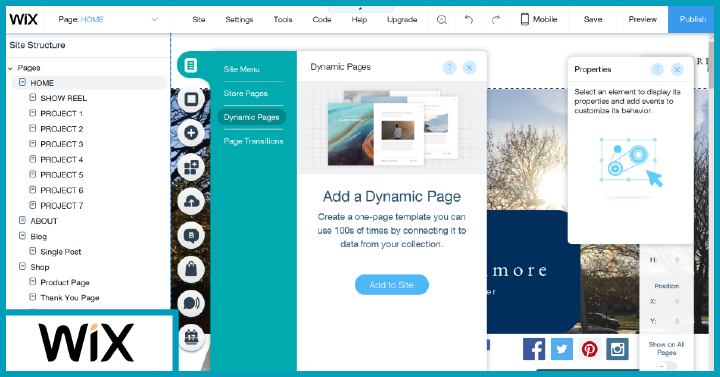
Task: Select Shop page in tree
Action: tap(40, 267)
